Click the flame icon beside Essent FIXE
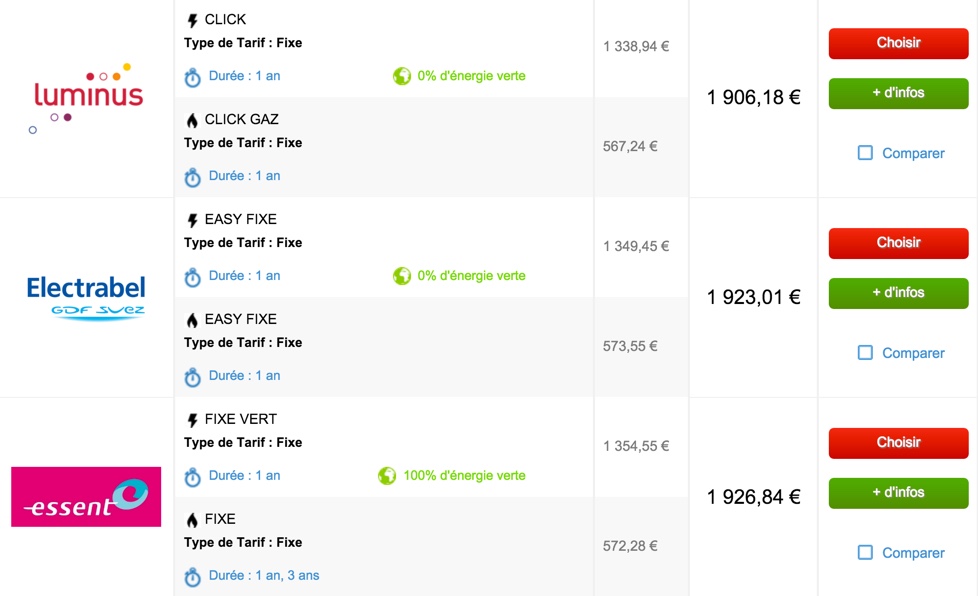Image resolution: width=978 pixels, height=596 pixels. point(193,520)
